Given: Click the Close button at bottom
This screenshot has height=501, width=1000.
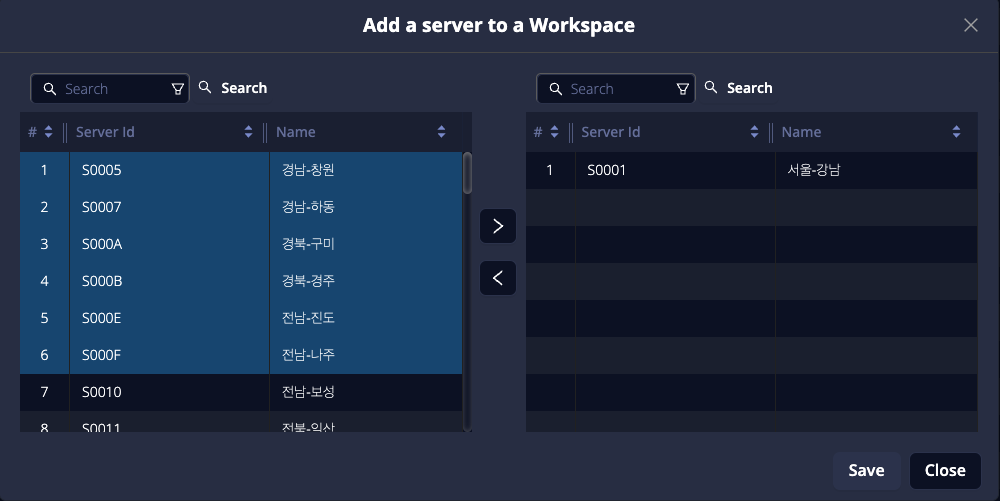Looking at the screenshot, I should (944, 470).
